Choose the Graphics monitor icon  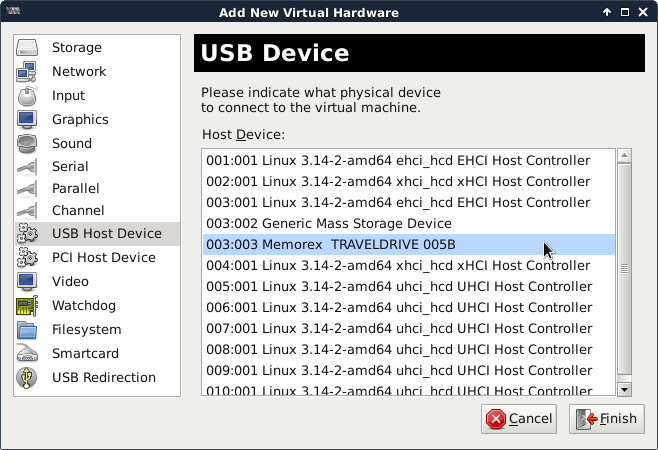pos(27,120)
